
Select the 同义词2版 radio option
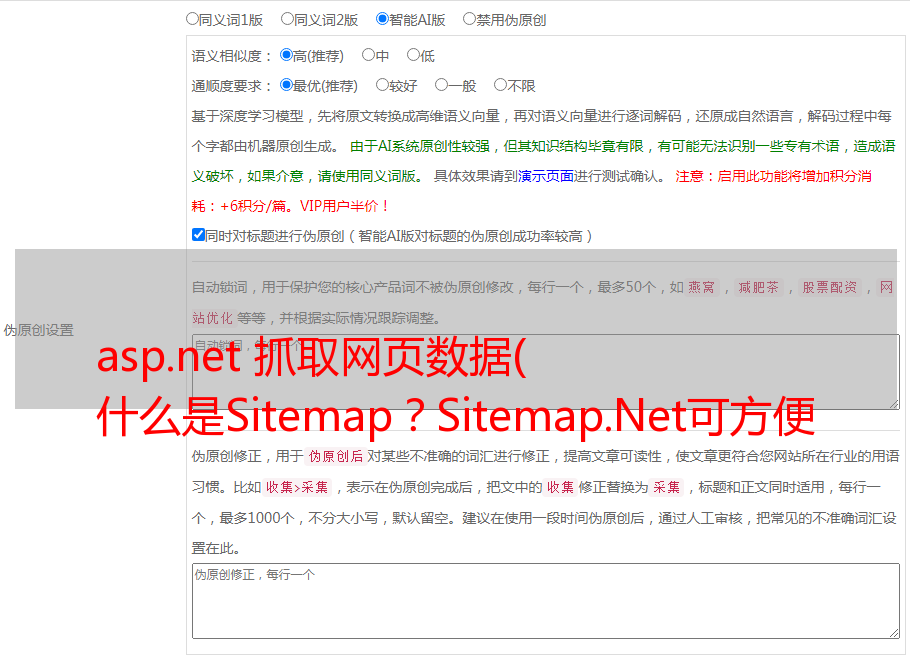(287, 19)
